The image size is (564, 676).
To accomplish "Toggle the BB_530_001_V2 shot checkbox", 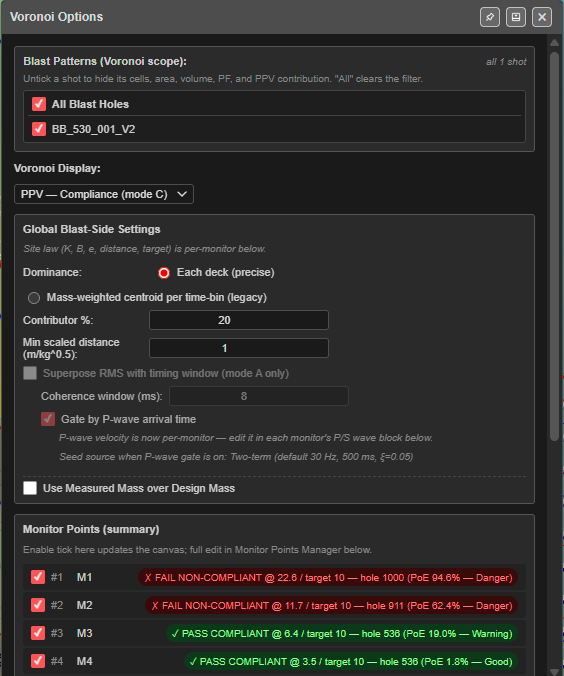I will click(39, 129).
